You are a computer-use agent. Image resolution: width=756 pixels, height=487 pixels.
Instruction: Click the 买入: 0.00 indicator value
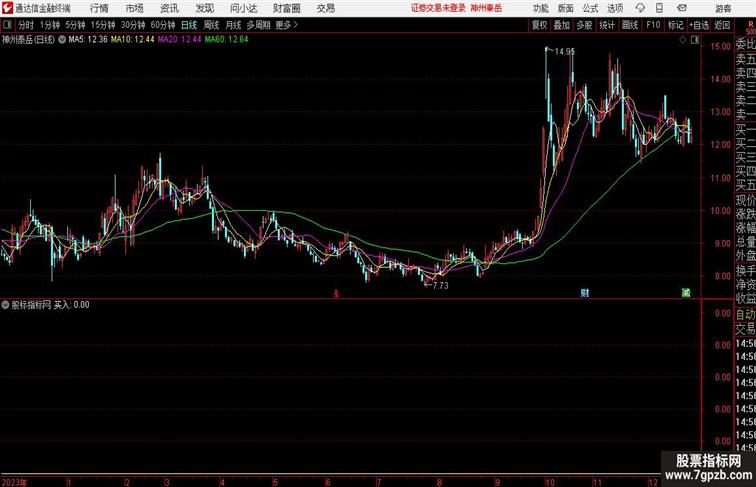point(71,305)
